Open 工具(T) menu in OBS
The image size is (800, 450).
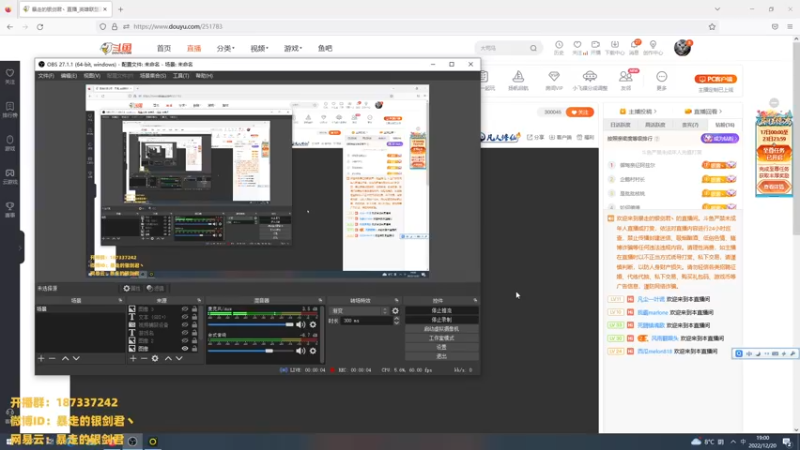181,76
